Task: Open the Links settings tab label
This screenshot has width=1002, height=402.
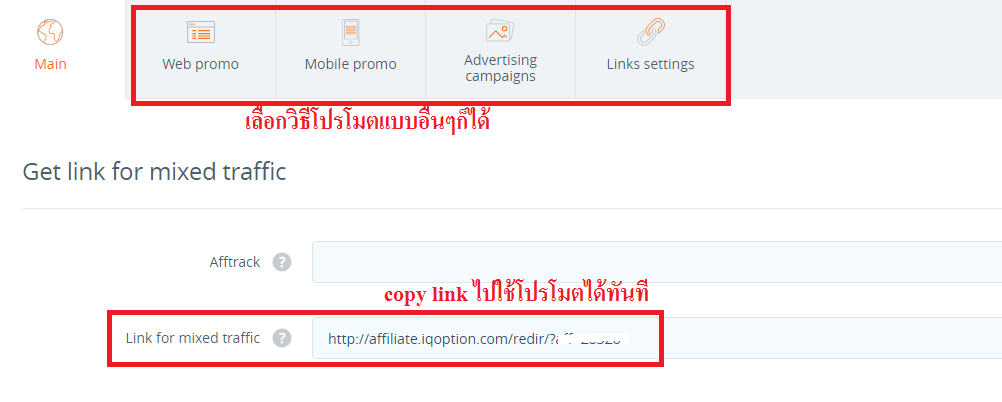Action: [x=651, y=65]
